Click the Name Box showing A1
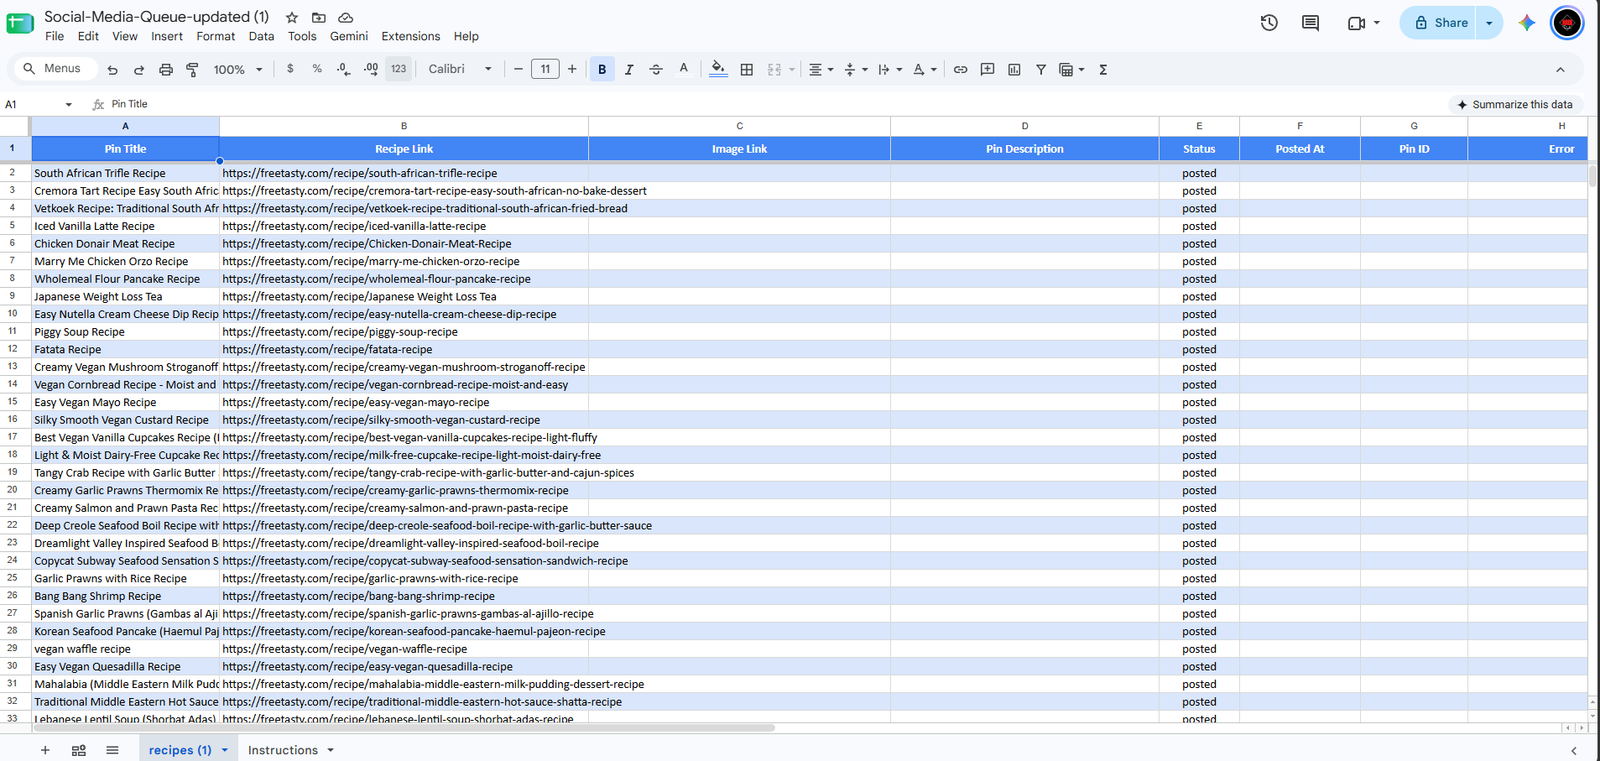This screenshot has height=761, width=1600. click(38, 104)
